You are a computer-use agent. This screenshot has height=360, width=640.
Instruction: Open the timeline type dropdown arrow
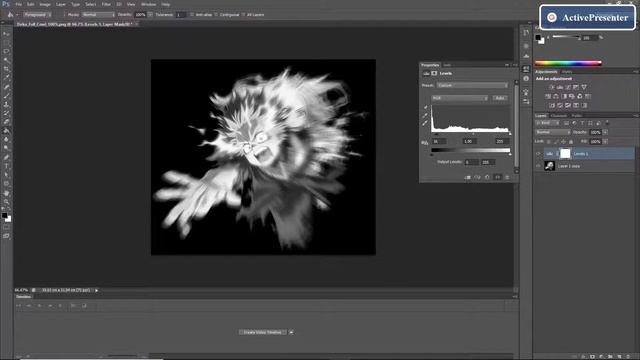pos(291,332)
